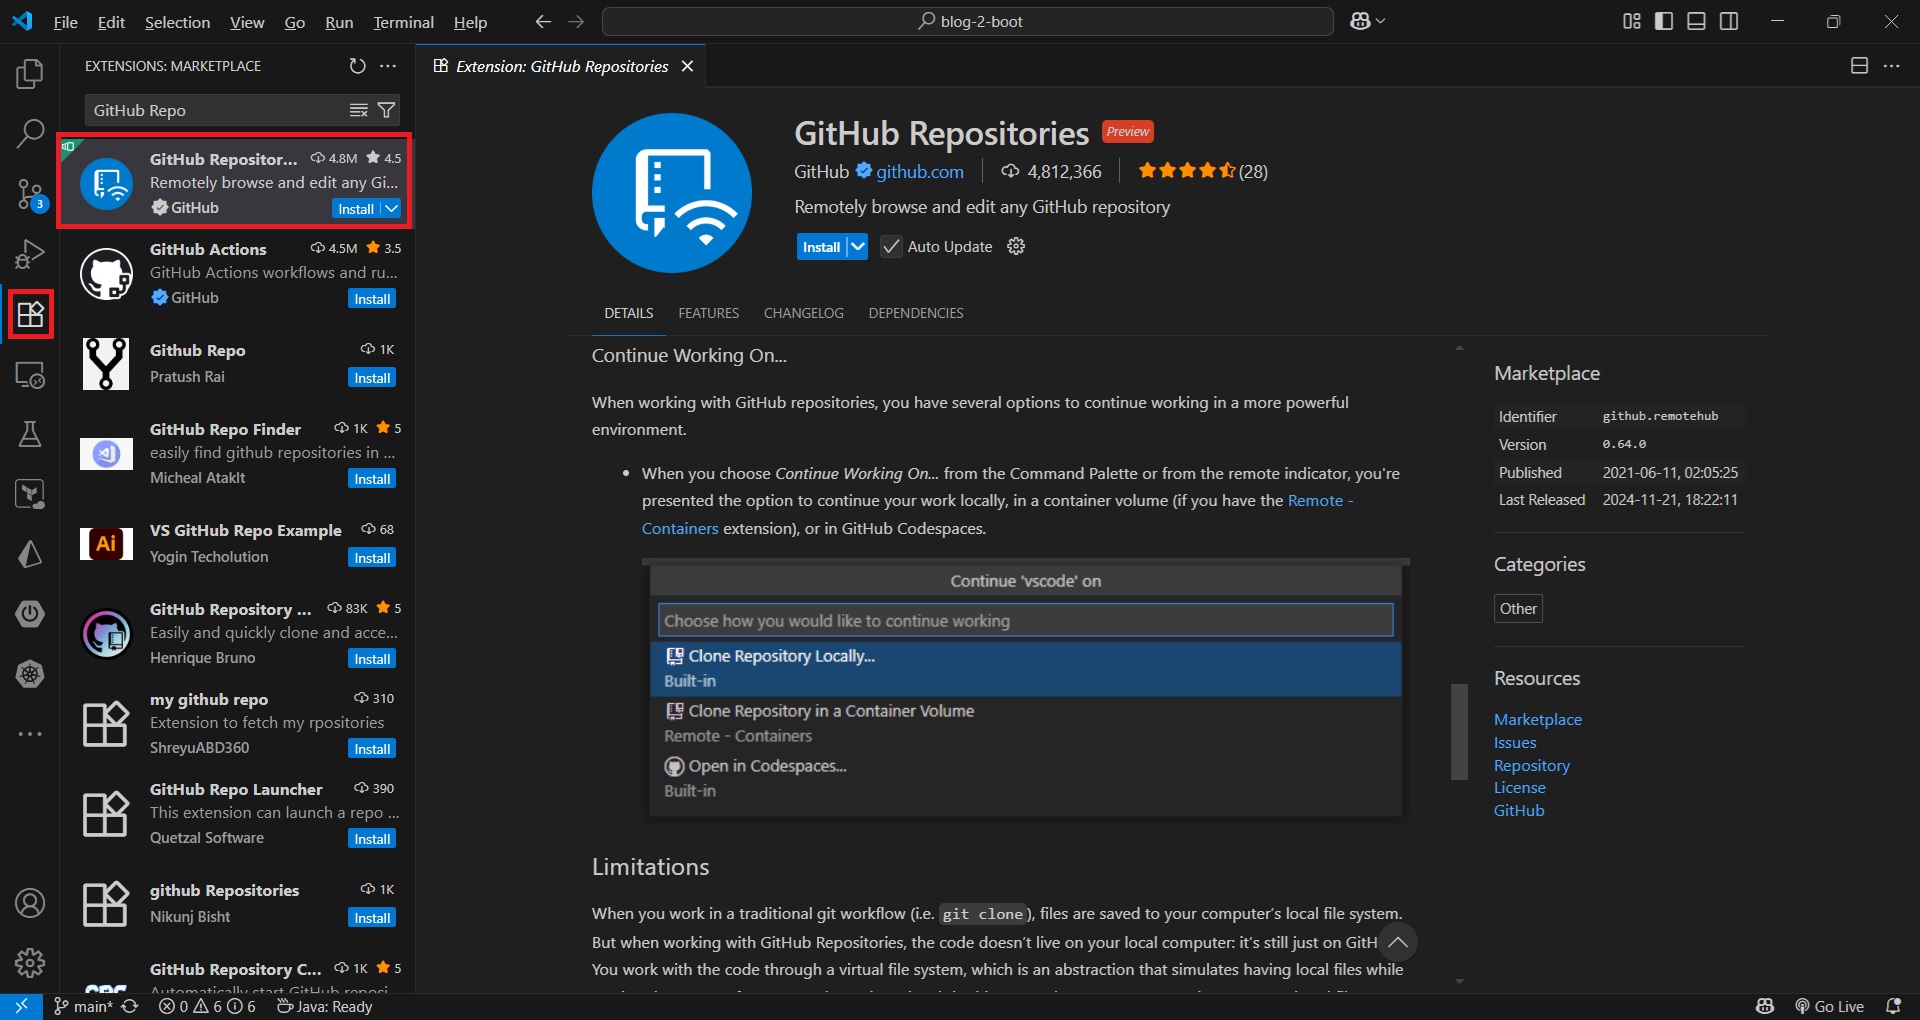Open github.com publisher link
Screen dimensions: 1920x1020
click(x=920, y=171)
